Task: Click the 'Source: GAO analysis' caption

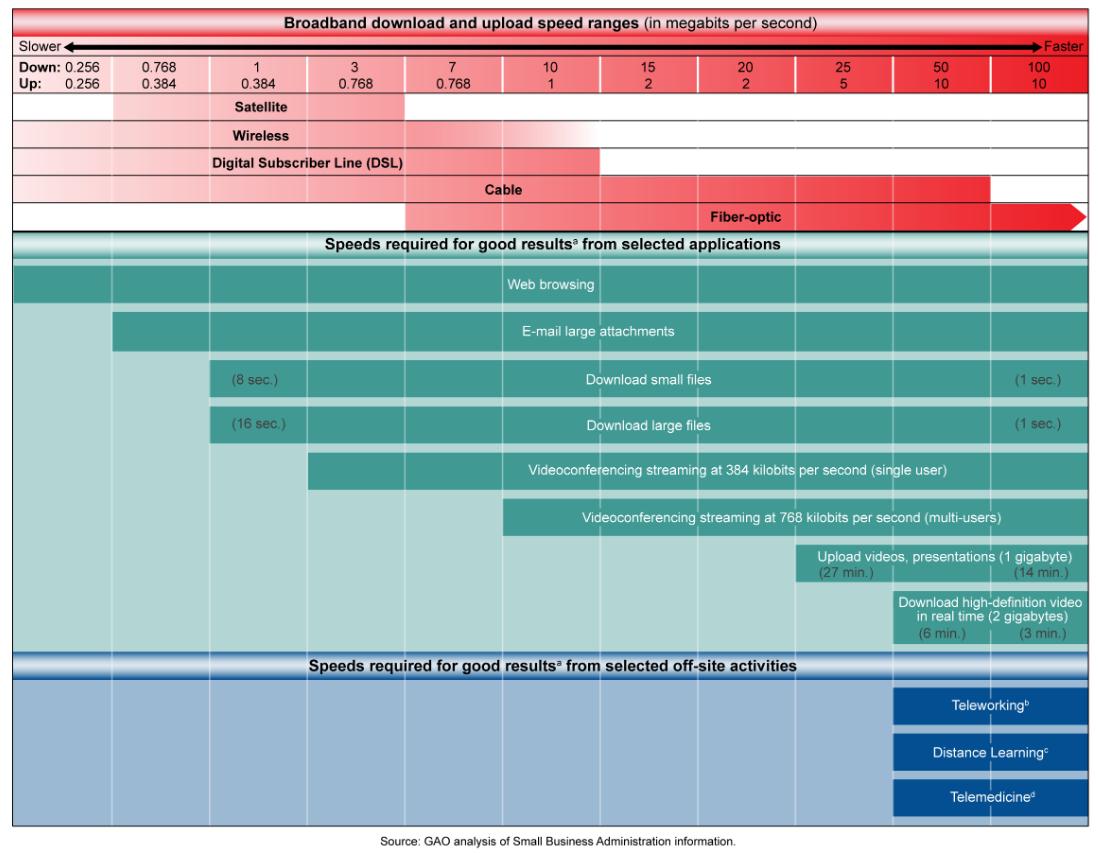Action: coord(557,841)
